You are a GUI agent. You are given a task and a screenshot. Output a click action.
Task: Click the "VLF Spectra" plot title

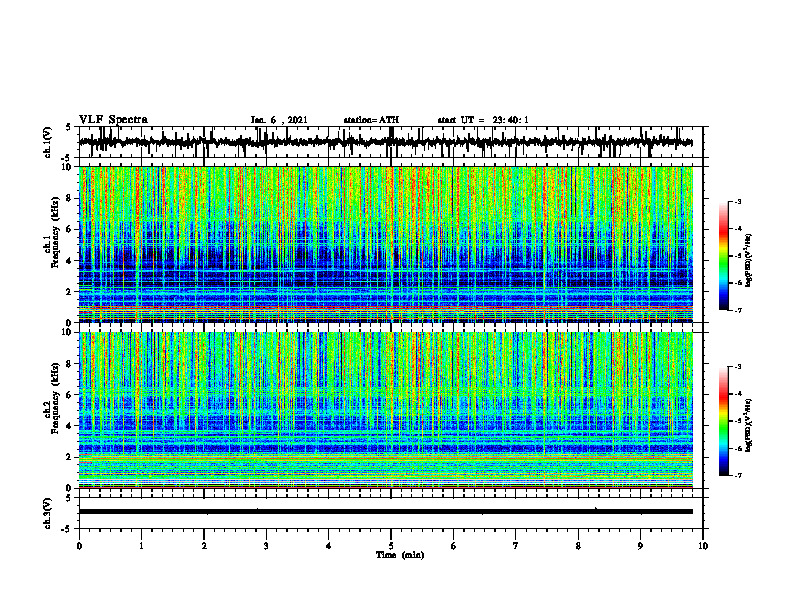113,120
